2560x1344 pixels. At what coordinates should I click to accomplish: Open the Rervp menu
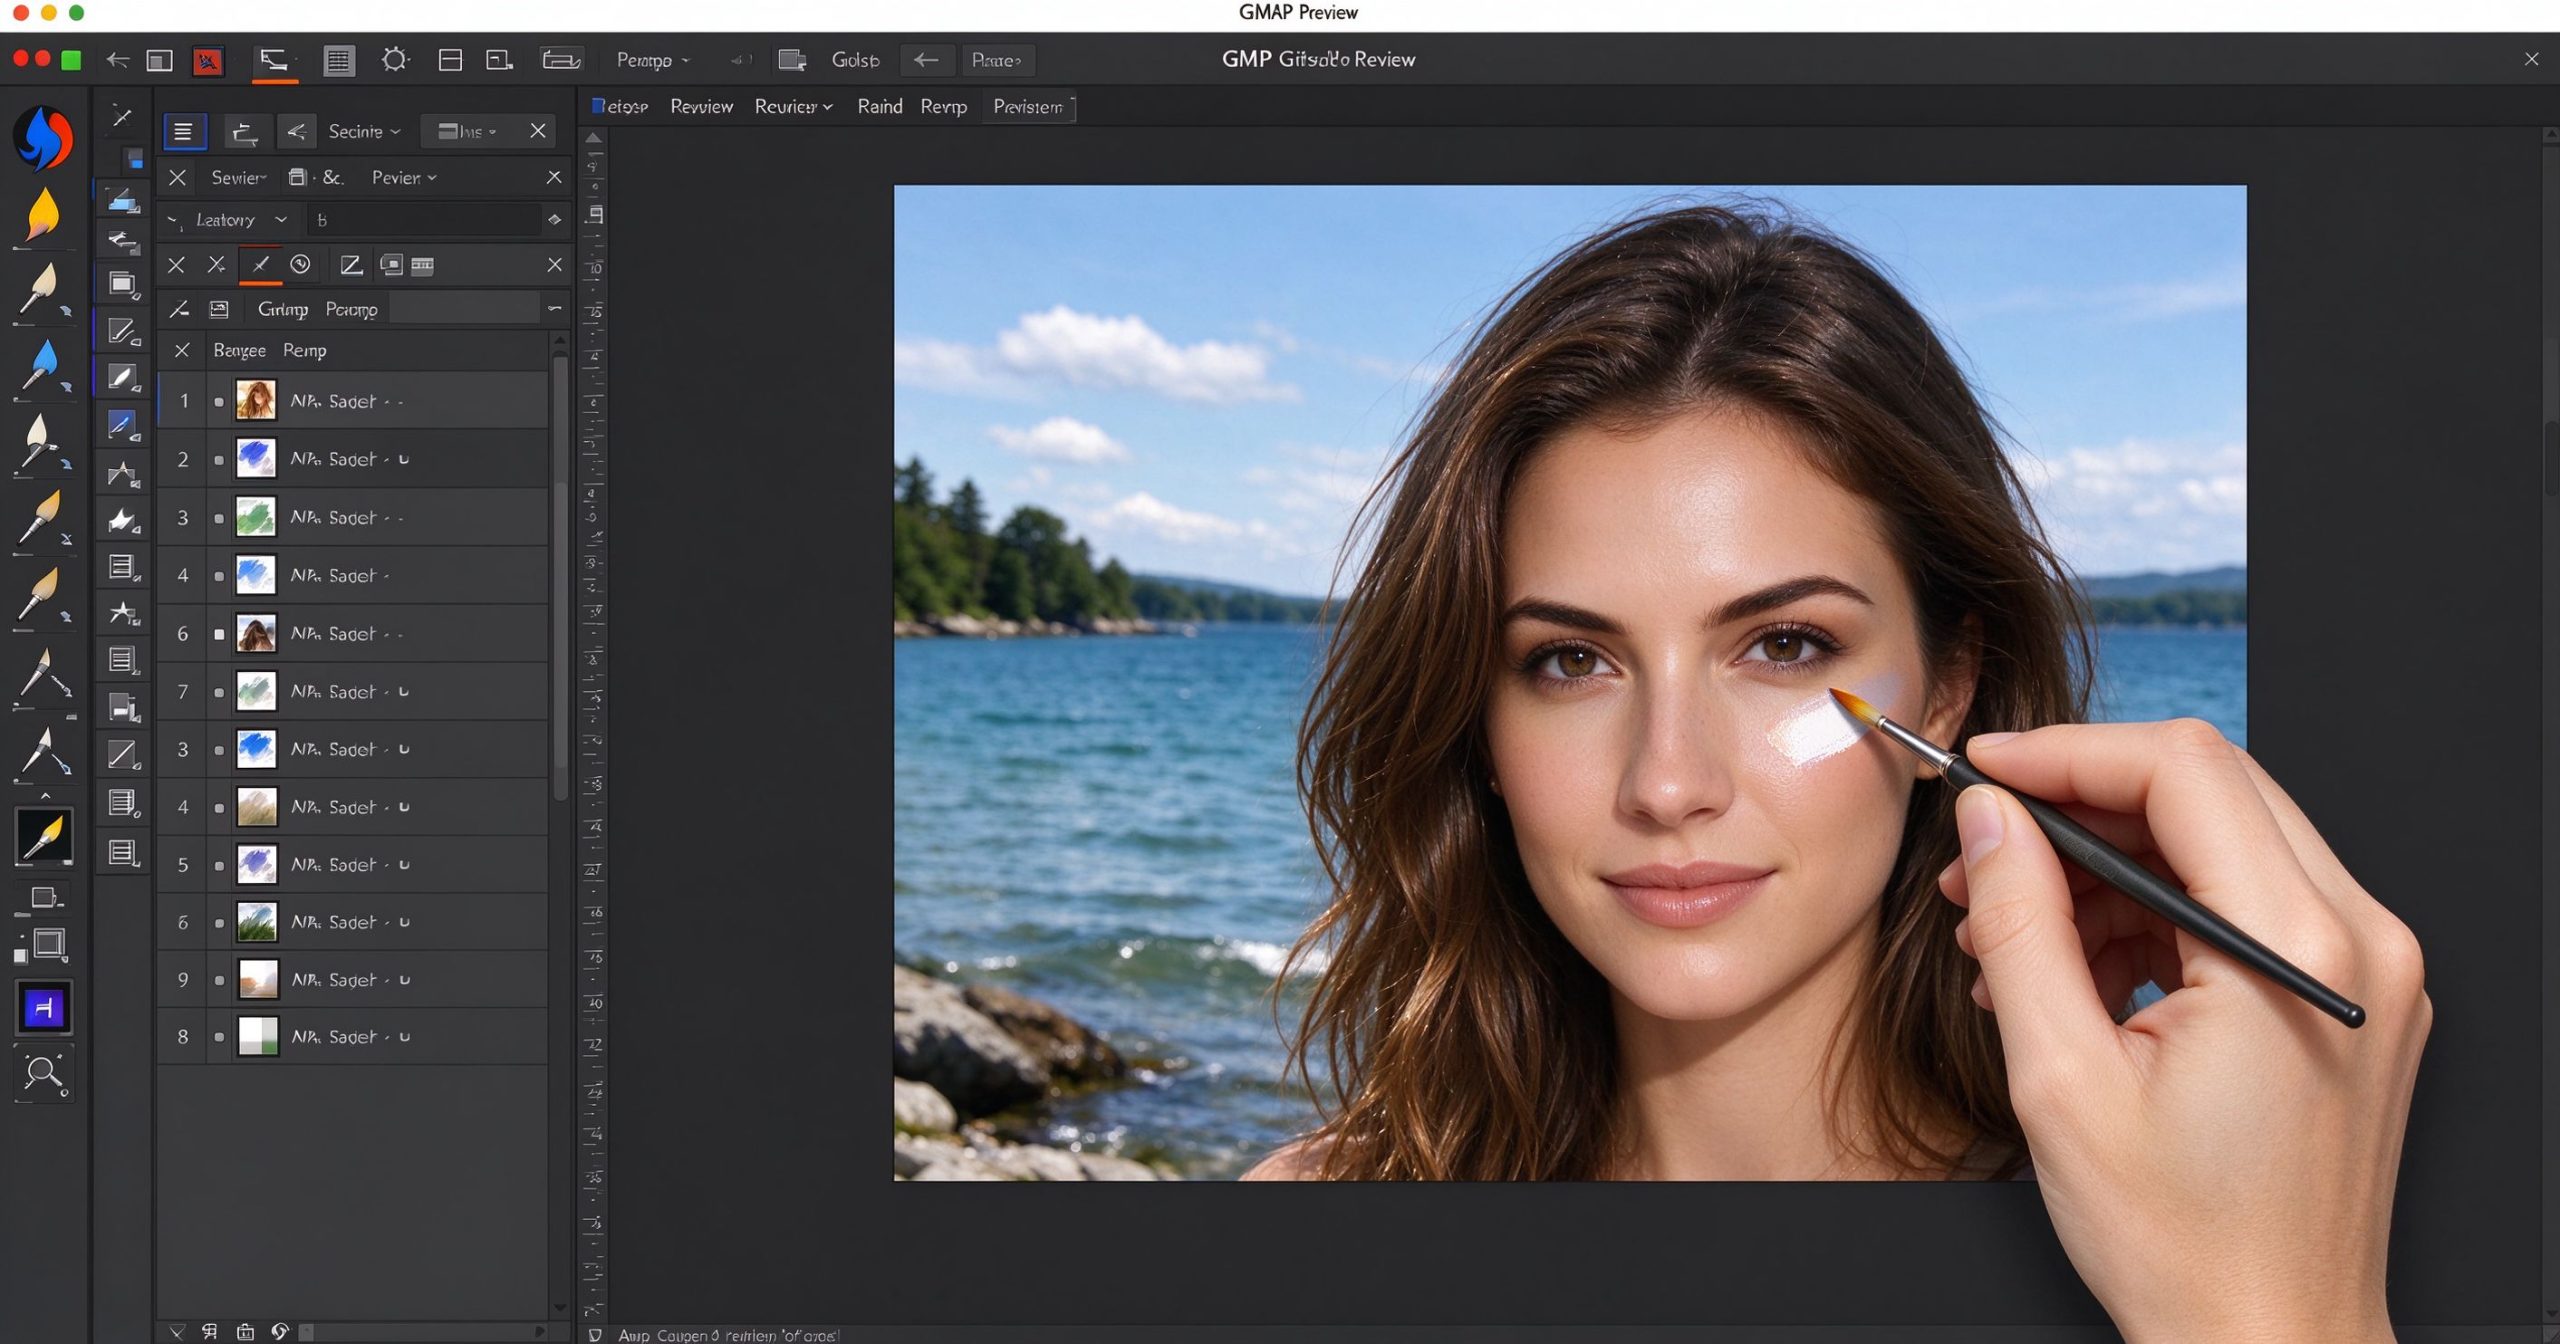[x=943, y=106]
